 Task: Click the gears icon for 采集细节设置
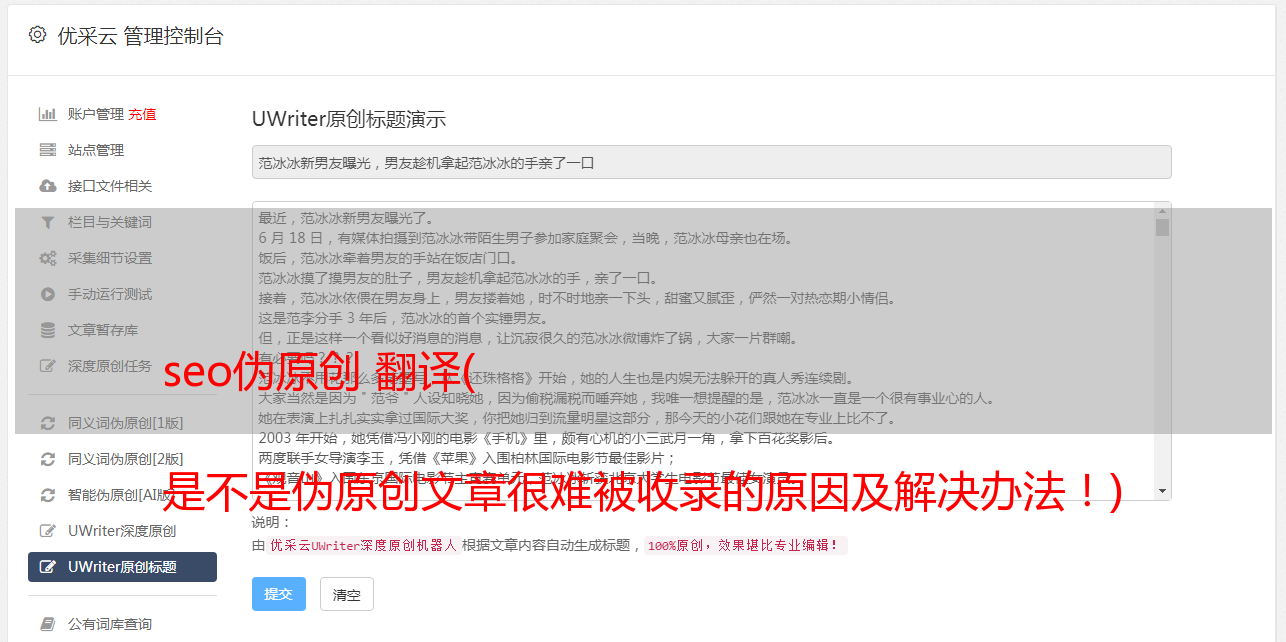tap(47, 258)
